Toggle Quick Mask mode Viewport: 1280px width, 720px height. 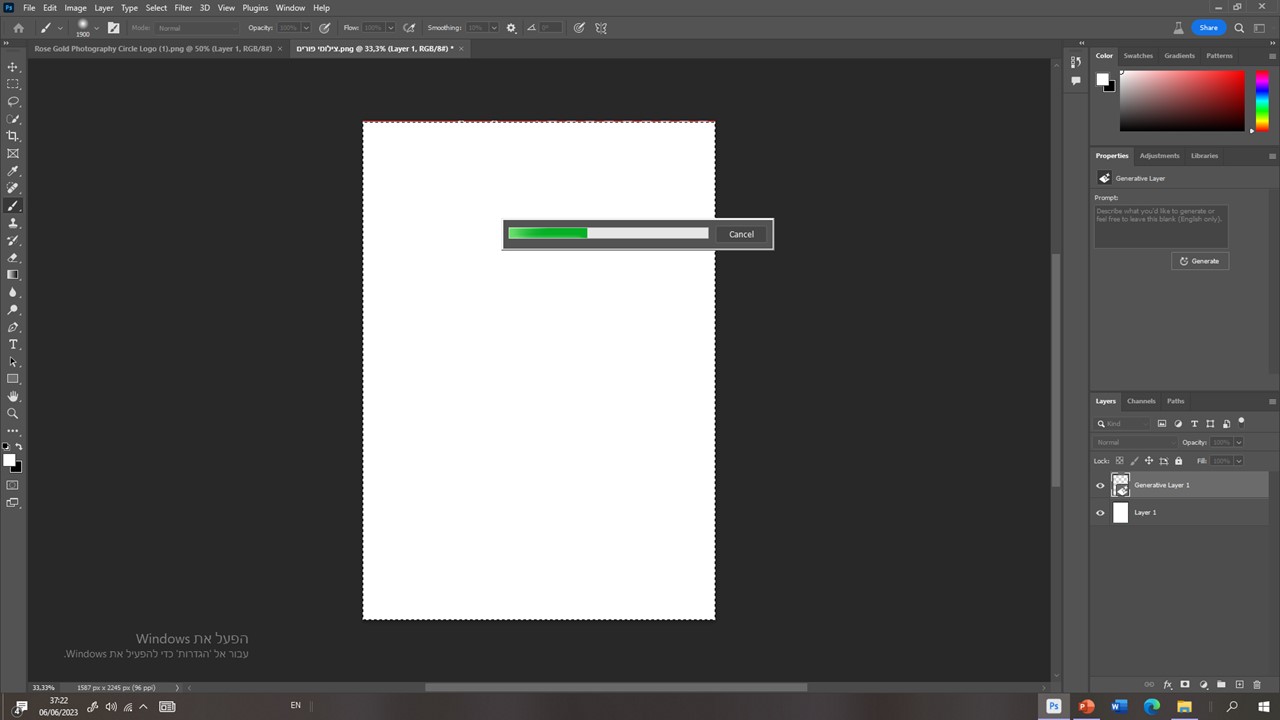[x=13, y=485]
